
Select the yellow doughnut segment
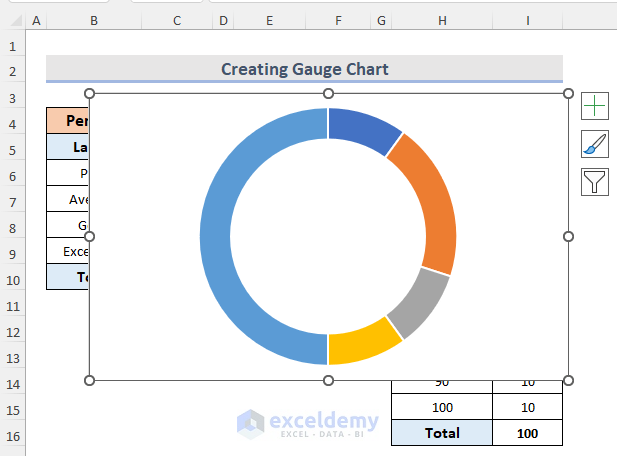pos(360,344)
